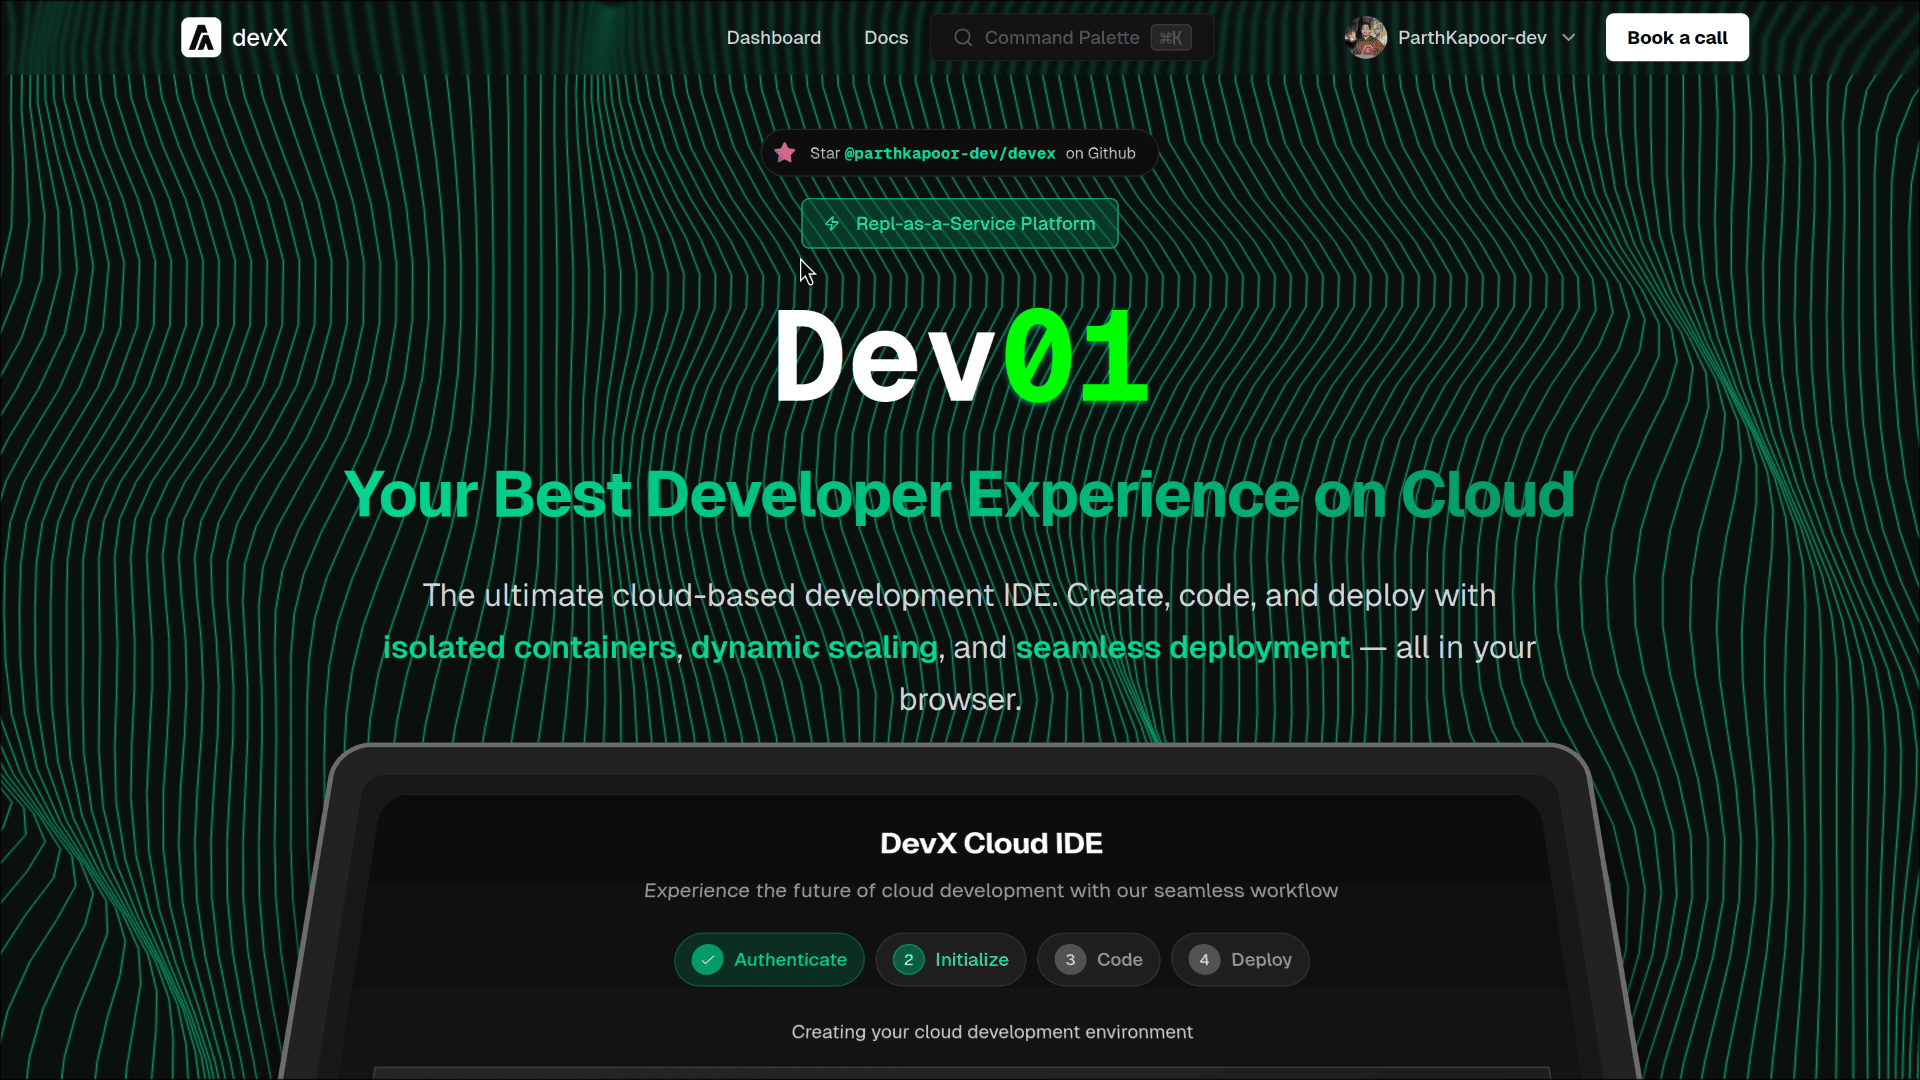Click the step 4 number badge
The image size is (1920, 1080).
point(1204,960)
